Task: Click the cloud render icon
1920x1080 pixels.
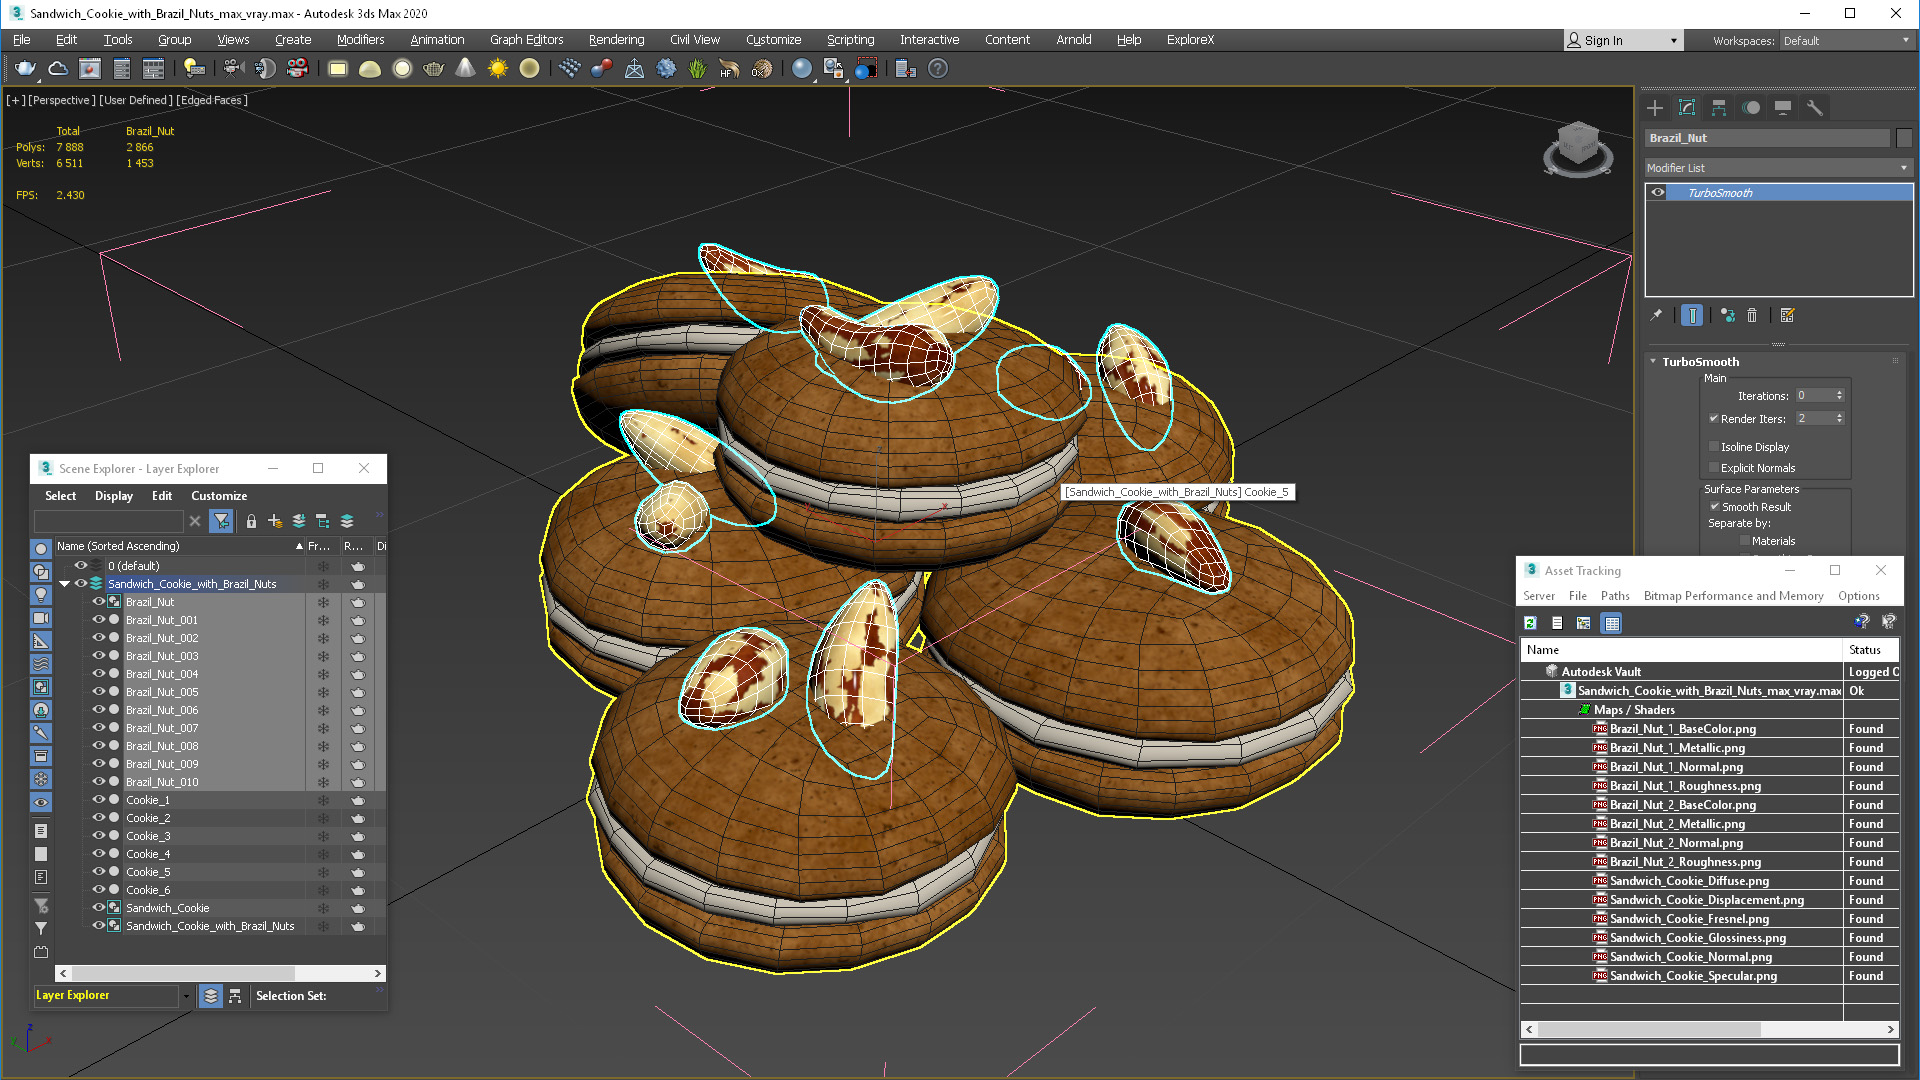Action: pos(58,68)
